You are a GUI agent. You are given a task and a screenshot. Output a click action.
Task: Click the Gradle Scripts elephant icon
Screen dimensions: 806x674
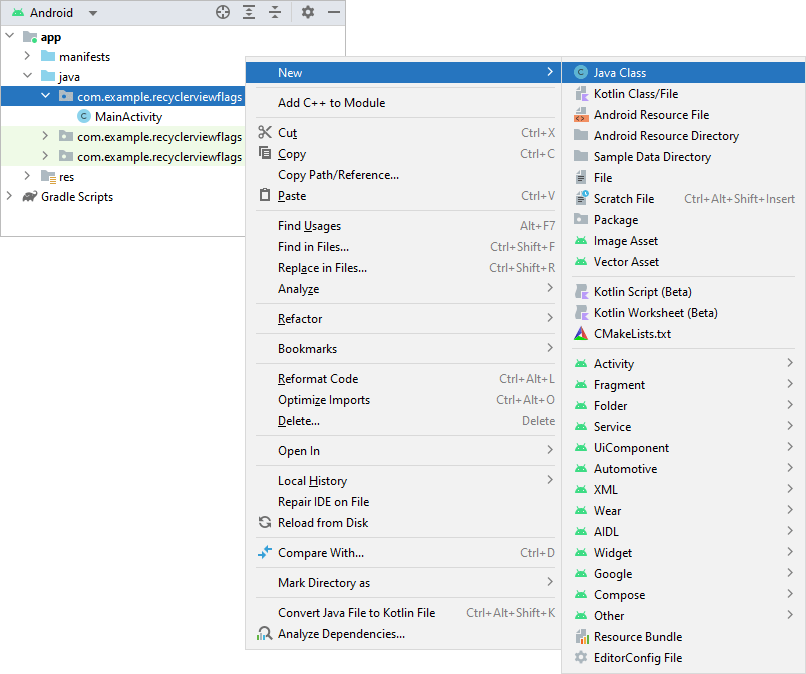pyautogui.click(x=30, y=196)
